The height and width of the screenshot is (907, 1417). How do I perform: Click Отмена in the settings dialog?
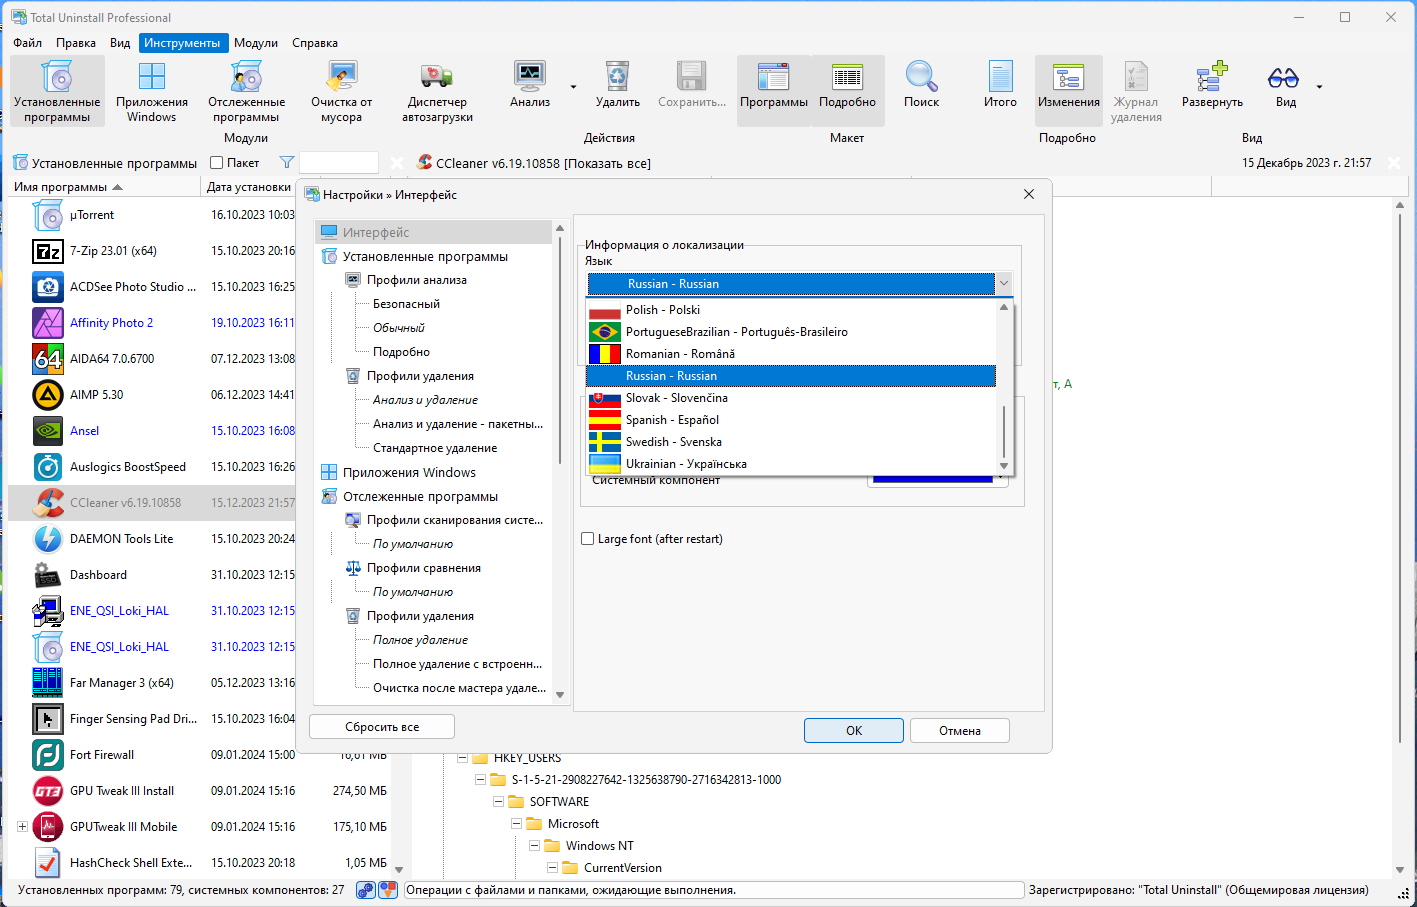[960, 731]
